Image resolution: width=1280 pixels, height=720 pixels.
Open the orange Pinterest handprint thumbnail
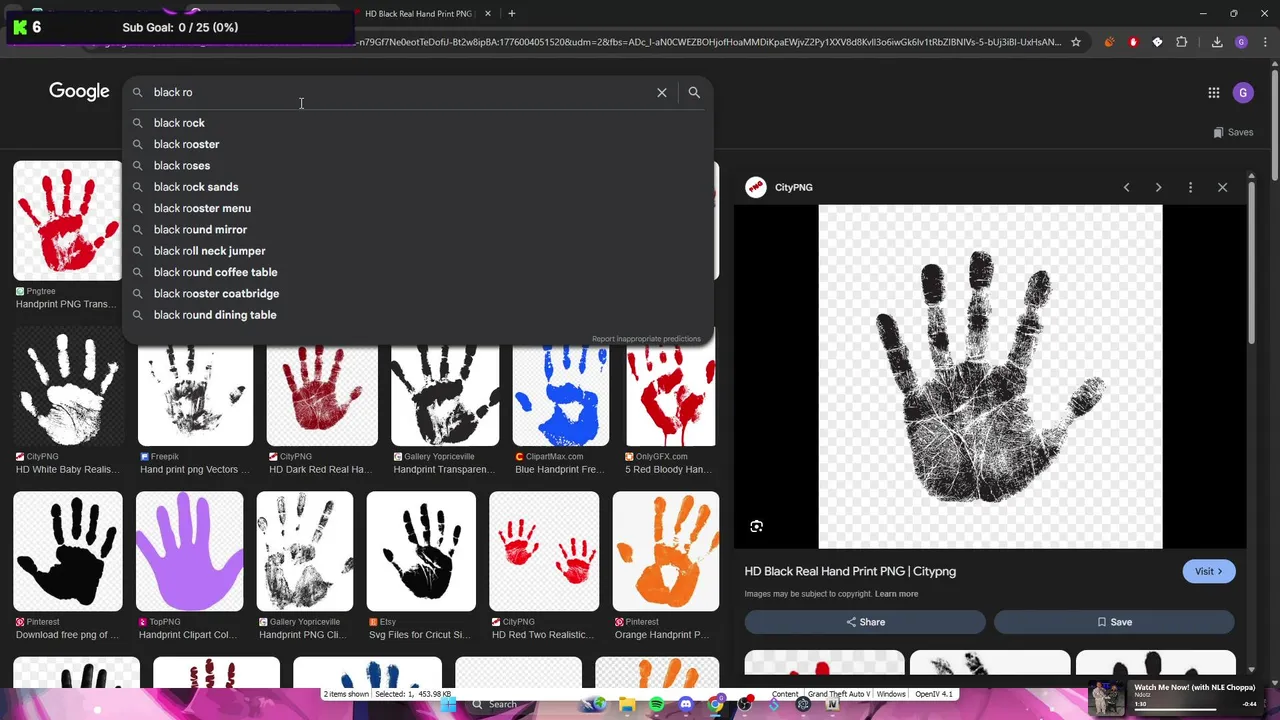665,551
